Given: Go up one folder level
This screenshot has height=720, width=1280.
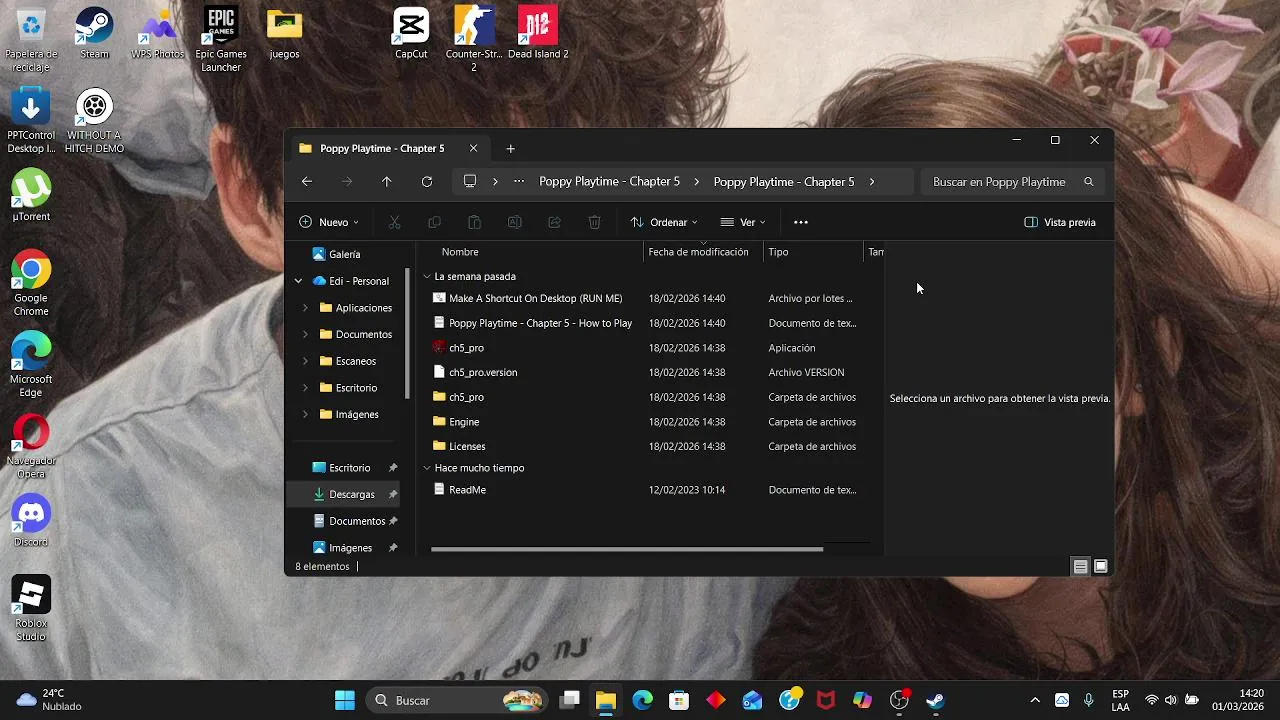Looking at the screenshot, I should pyautogui.click(x=387, y=182).
